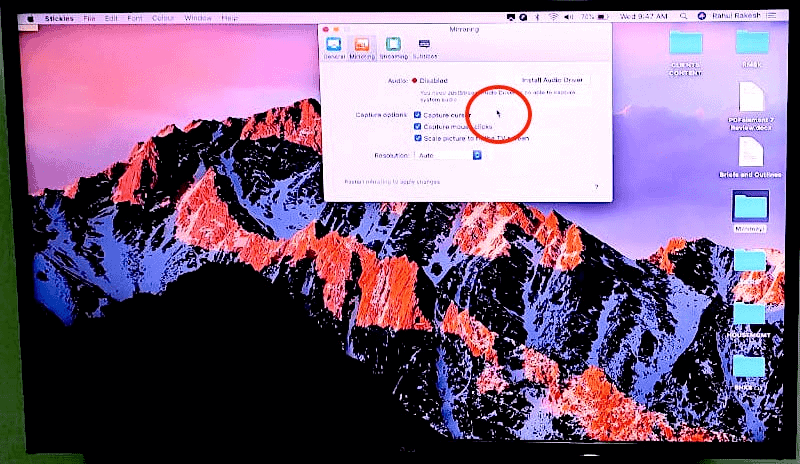This screenshot has height=464, width=800.
Task: Select Briefs and Outlines document
Action: (750, 157)
